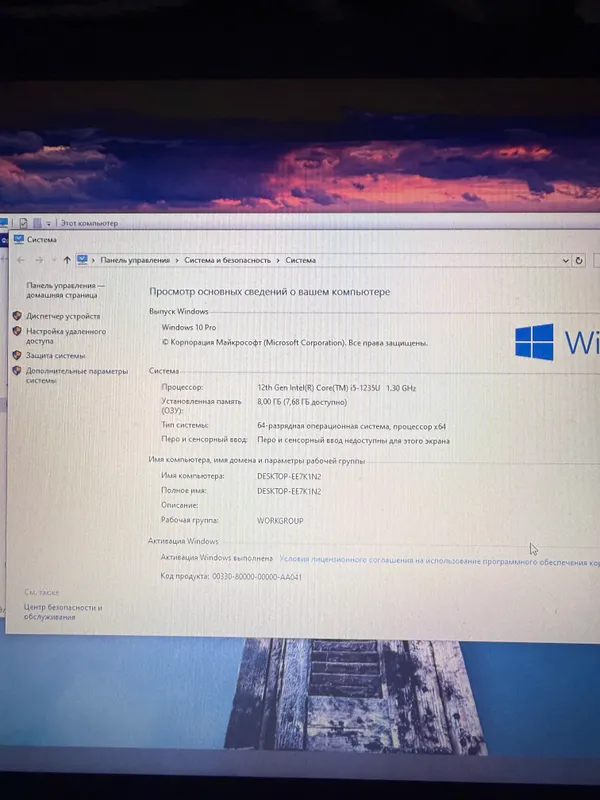This screenshot has width=600, height=800.
Task: Open recent locations dropdown beside forward arrow
Action: tap(54, 261)
